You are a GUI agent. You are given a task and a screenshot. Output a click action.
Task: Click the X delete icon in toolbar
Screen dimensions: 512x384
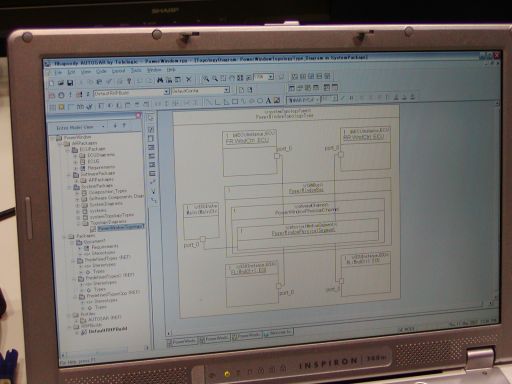pyautogui.click(x=189, y=79)
